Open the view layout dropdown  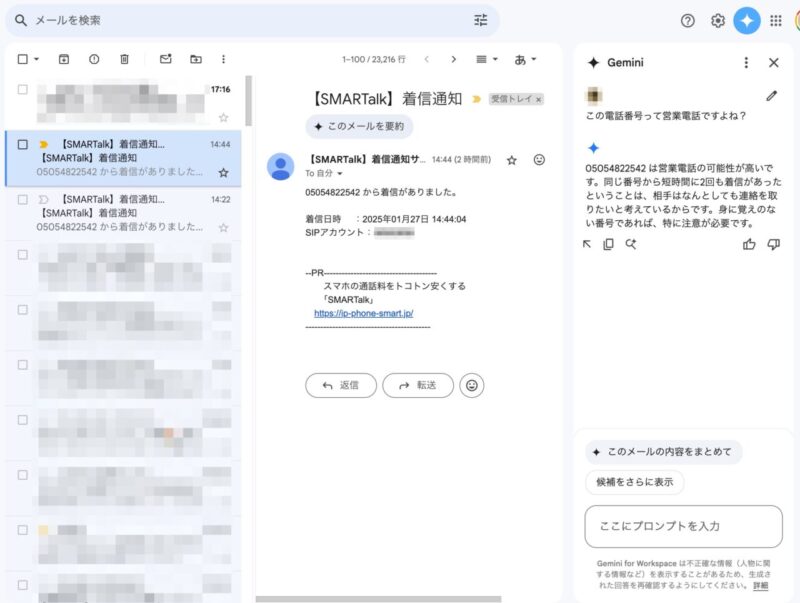[487, 59]
